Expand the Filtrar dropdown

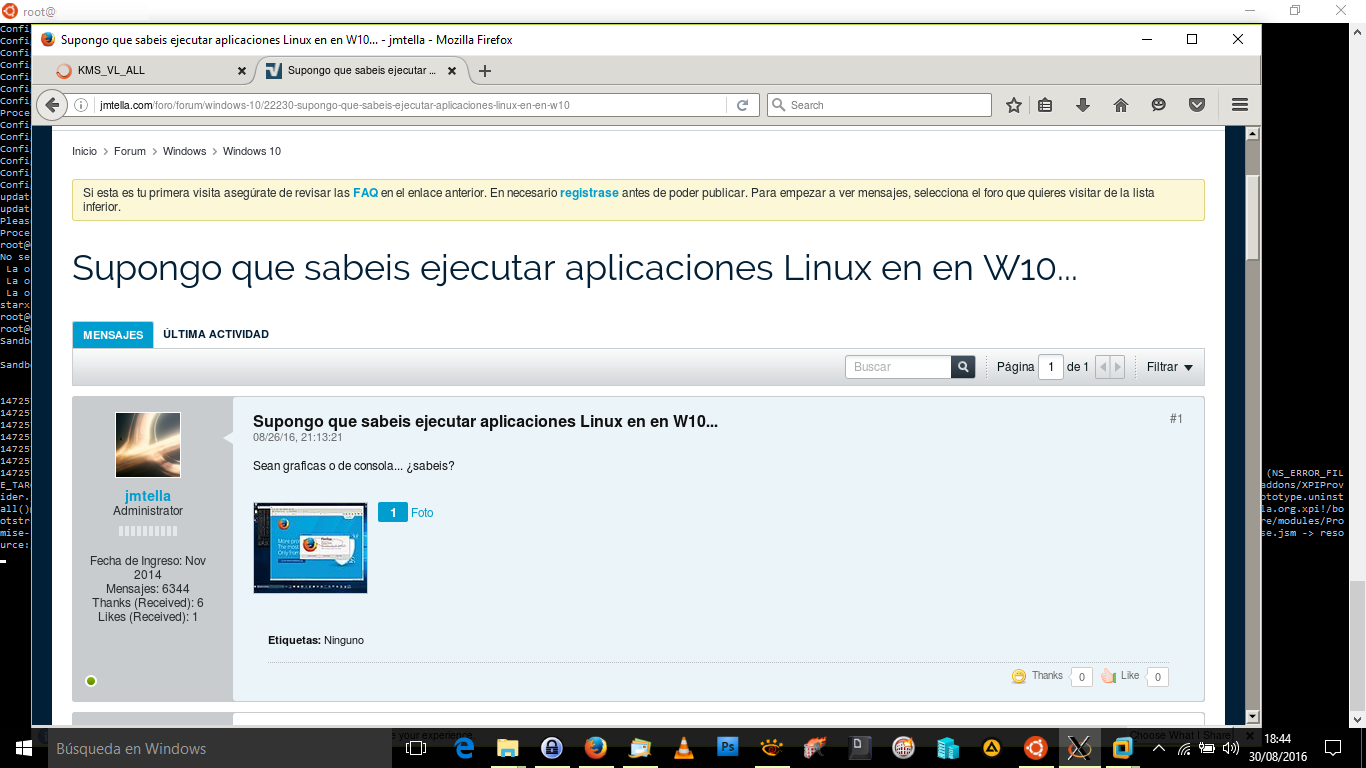pyautogui.click(x=1169, y=367)
